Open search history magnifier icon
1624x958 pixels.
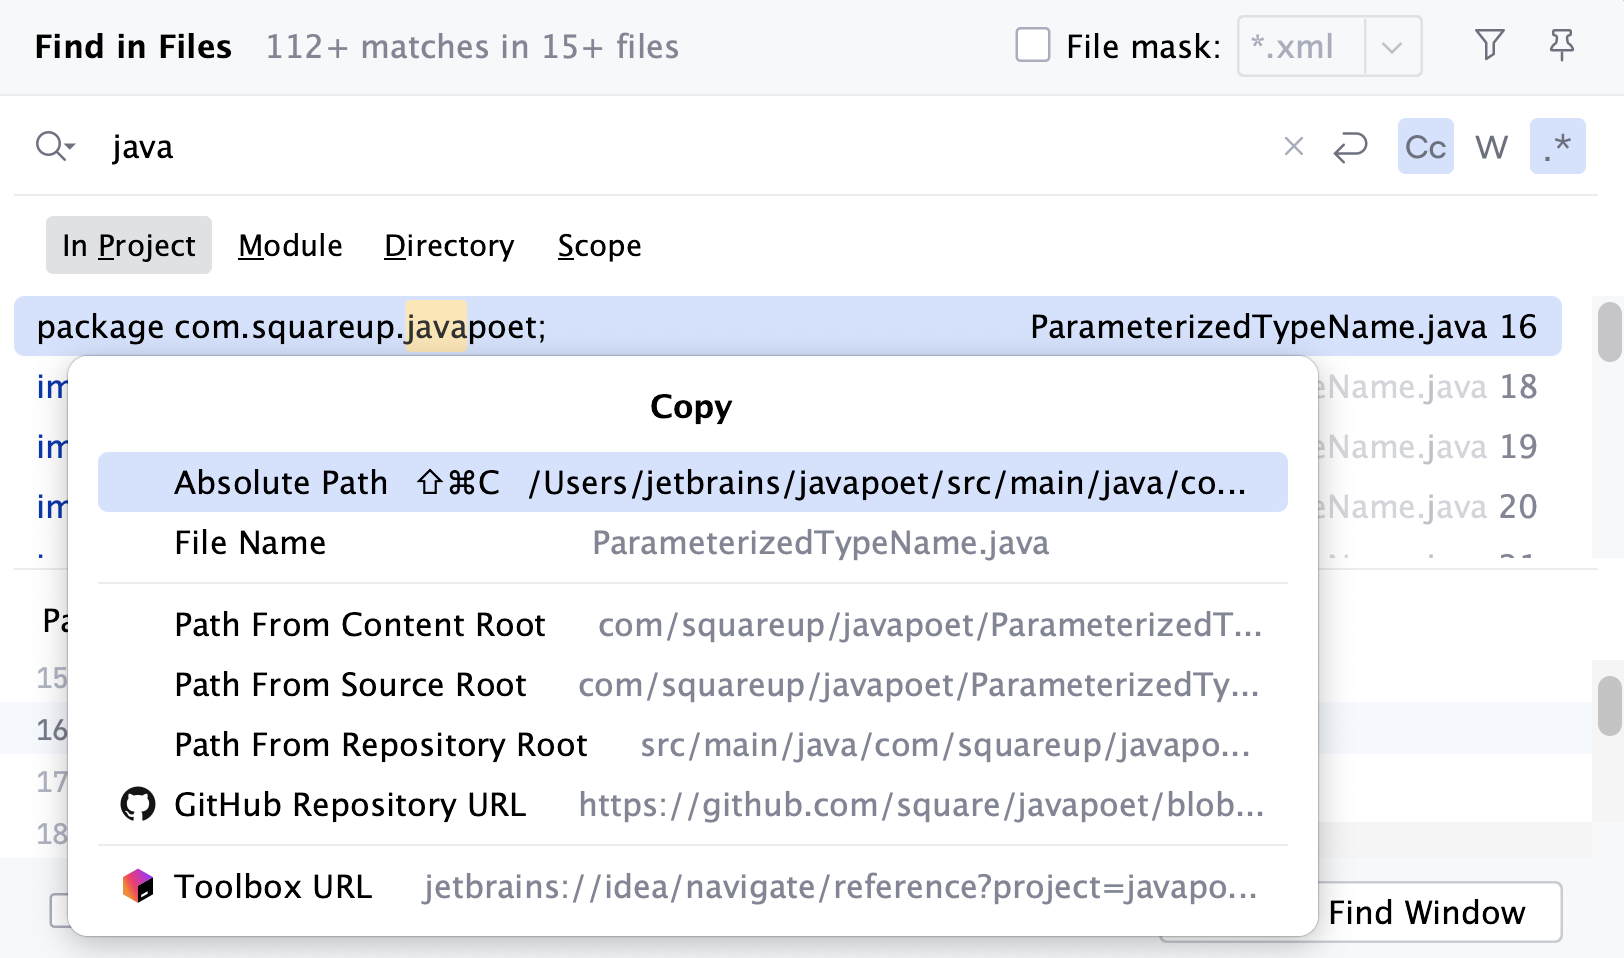tap(54, 147)
